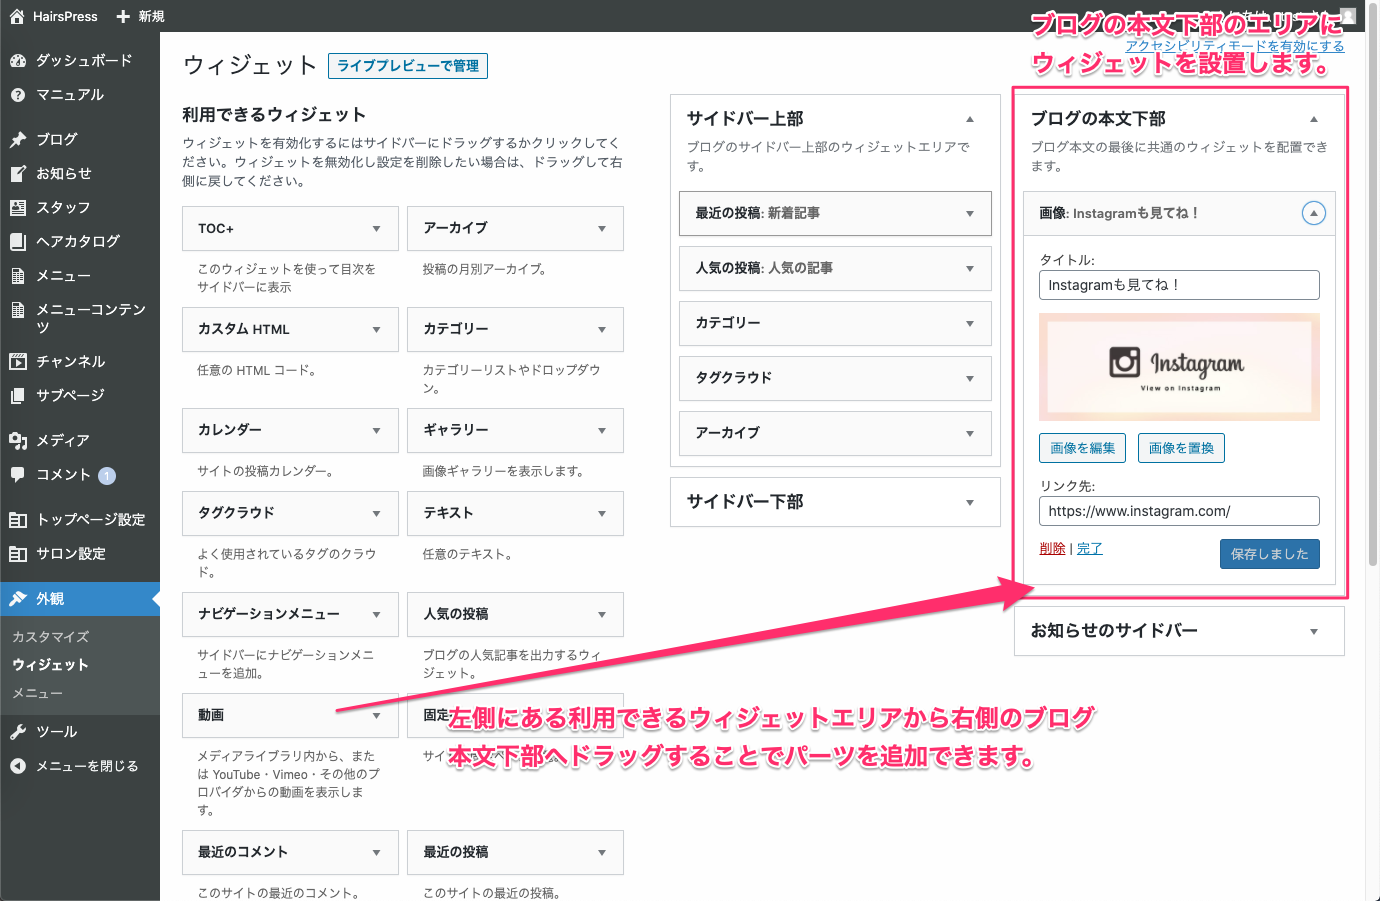
Task: Click the リンク先 URL input field
Action: pyautogui.click(x=1179, y=511)
